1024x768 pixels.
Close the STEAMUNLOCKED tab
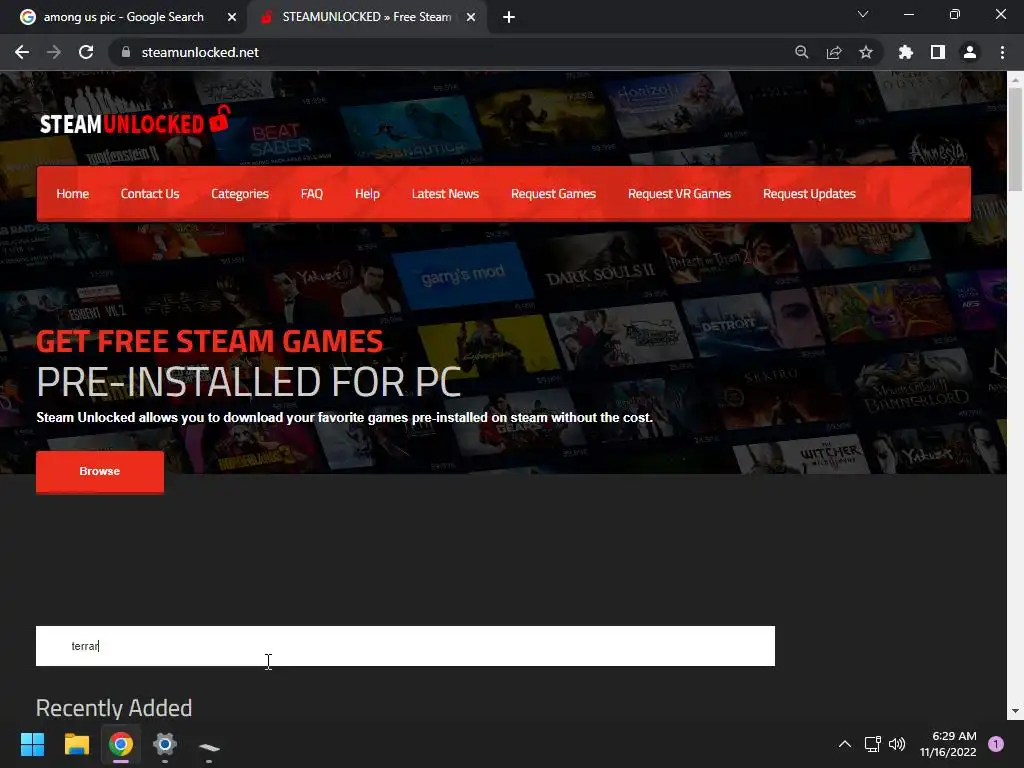click(471, 17)
